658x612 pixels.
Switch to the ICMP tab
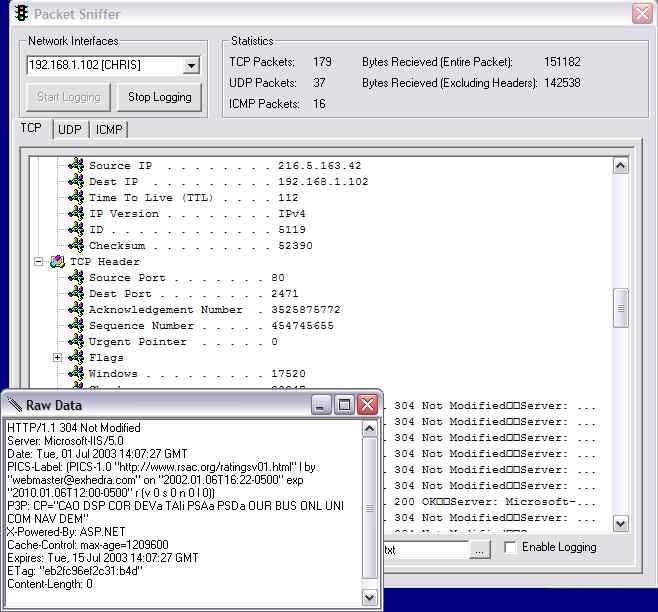point(108,130)
